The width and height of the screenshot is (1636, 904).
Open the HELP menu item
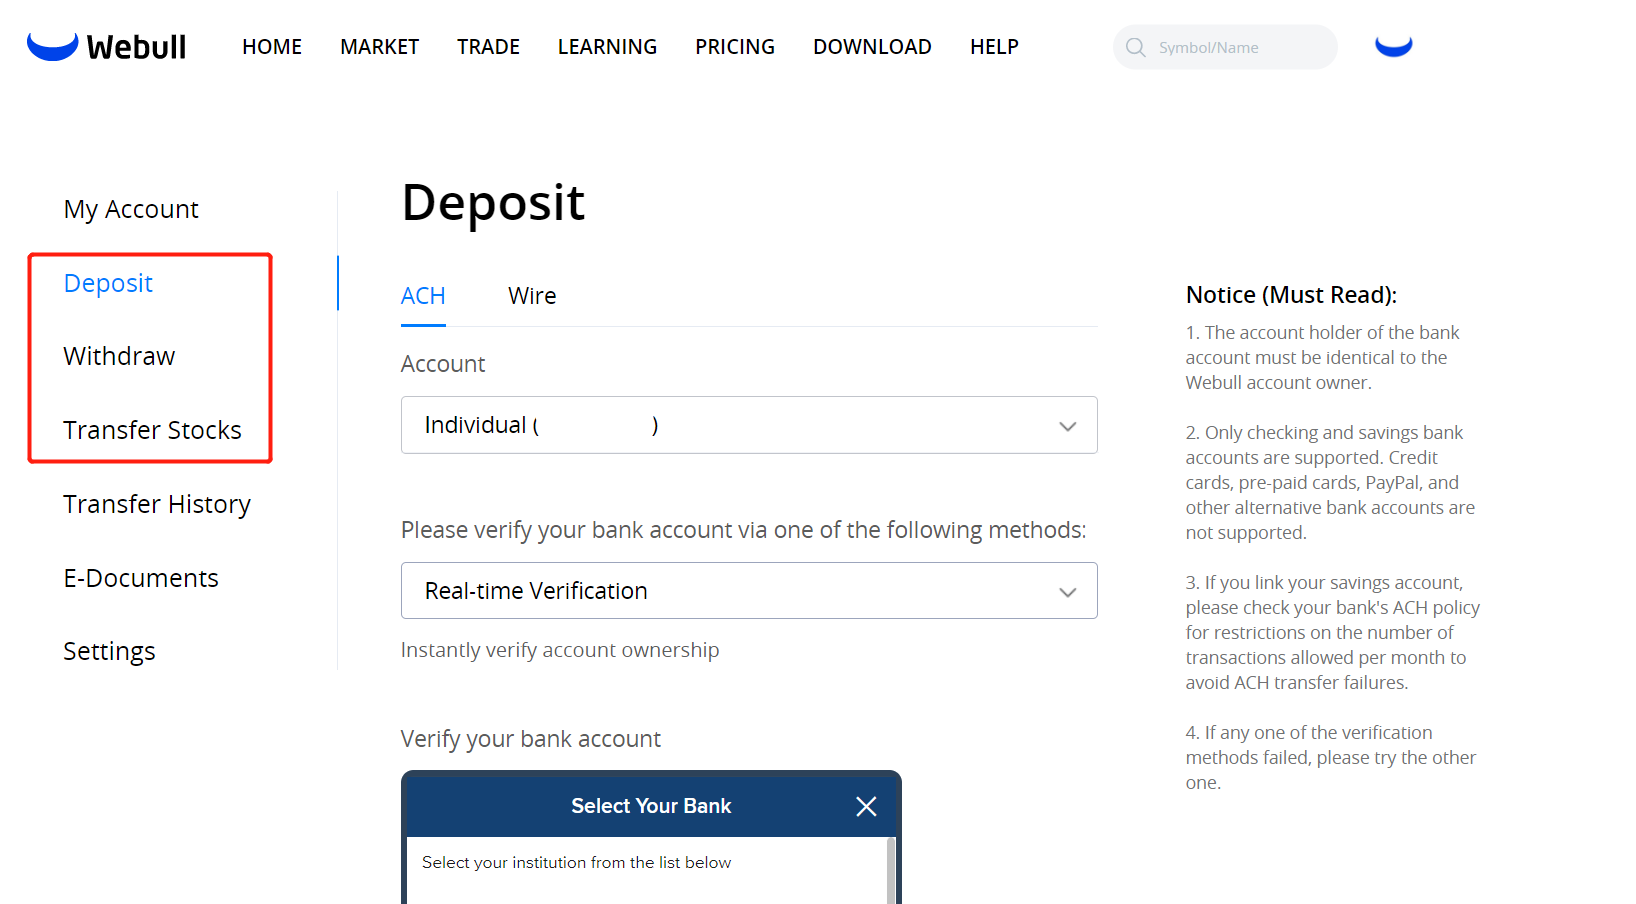click(994, 47)
